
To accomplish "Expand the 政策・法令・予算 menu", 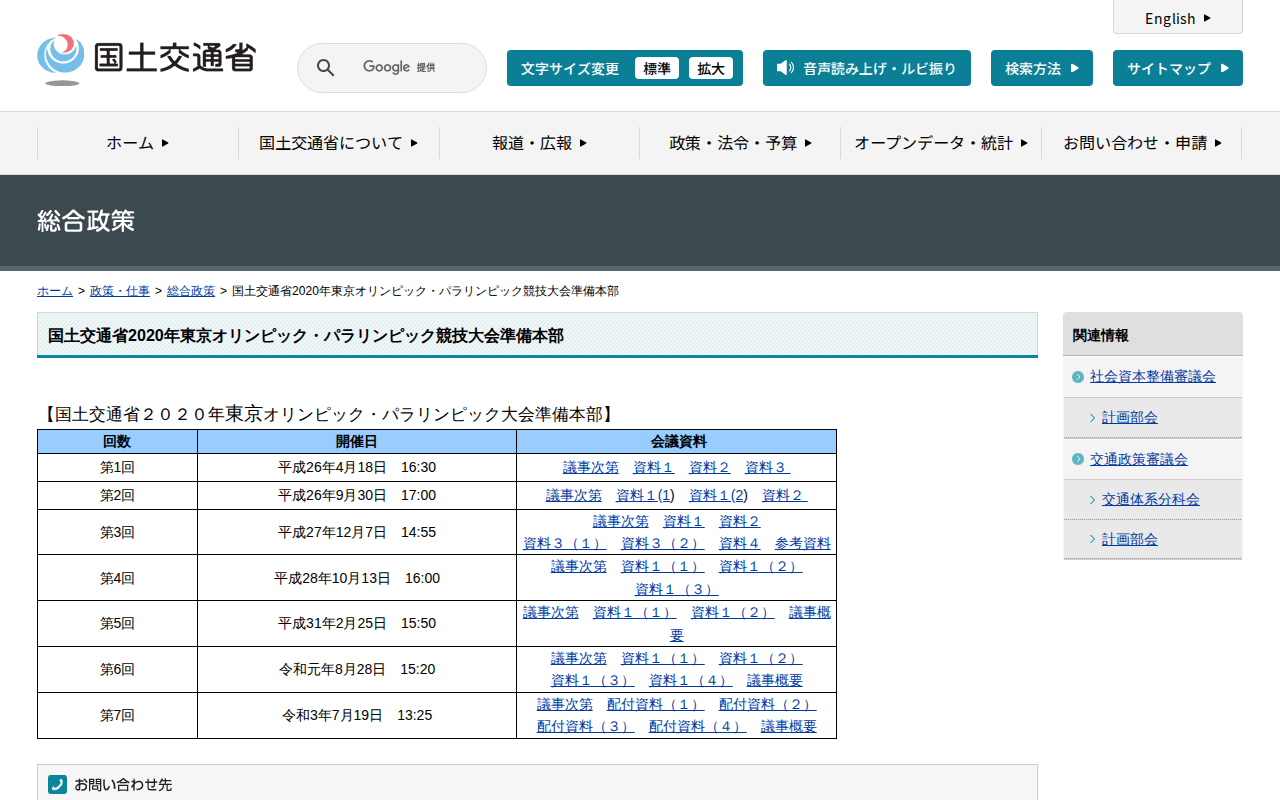I will pos(740,143).
